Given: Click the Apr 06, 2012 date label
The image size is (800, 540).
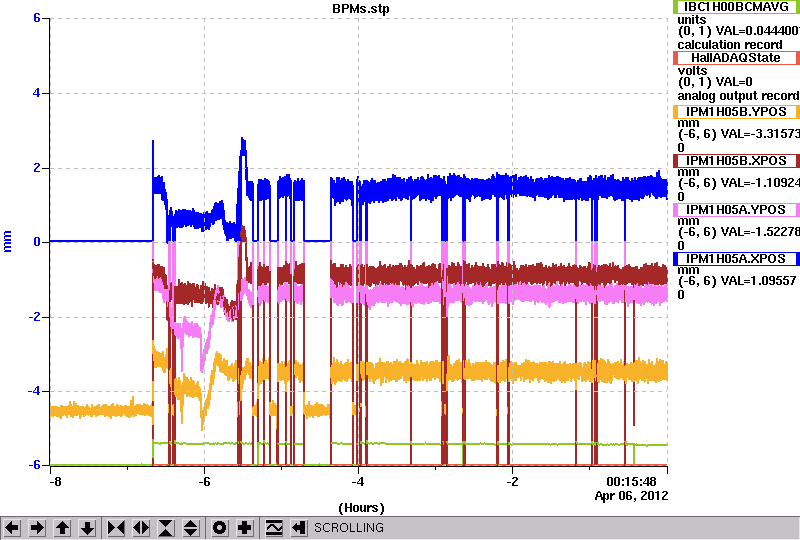Looking at the screenshot, I should (631, 496).
